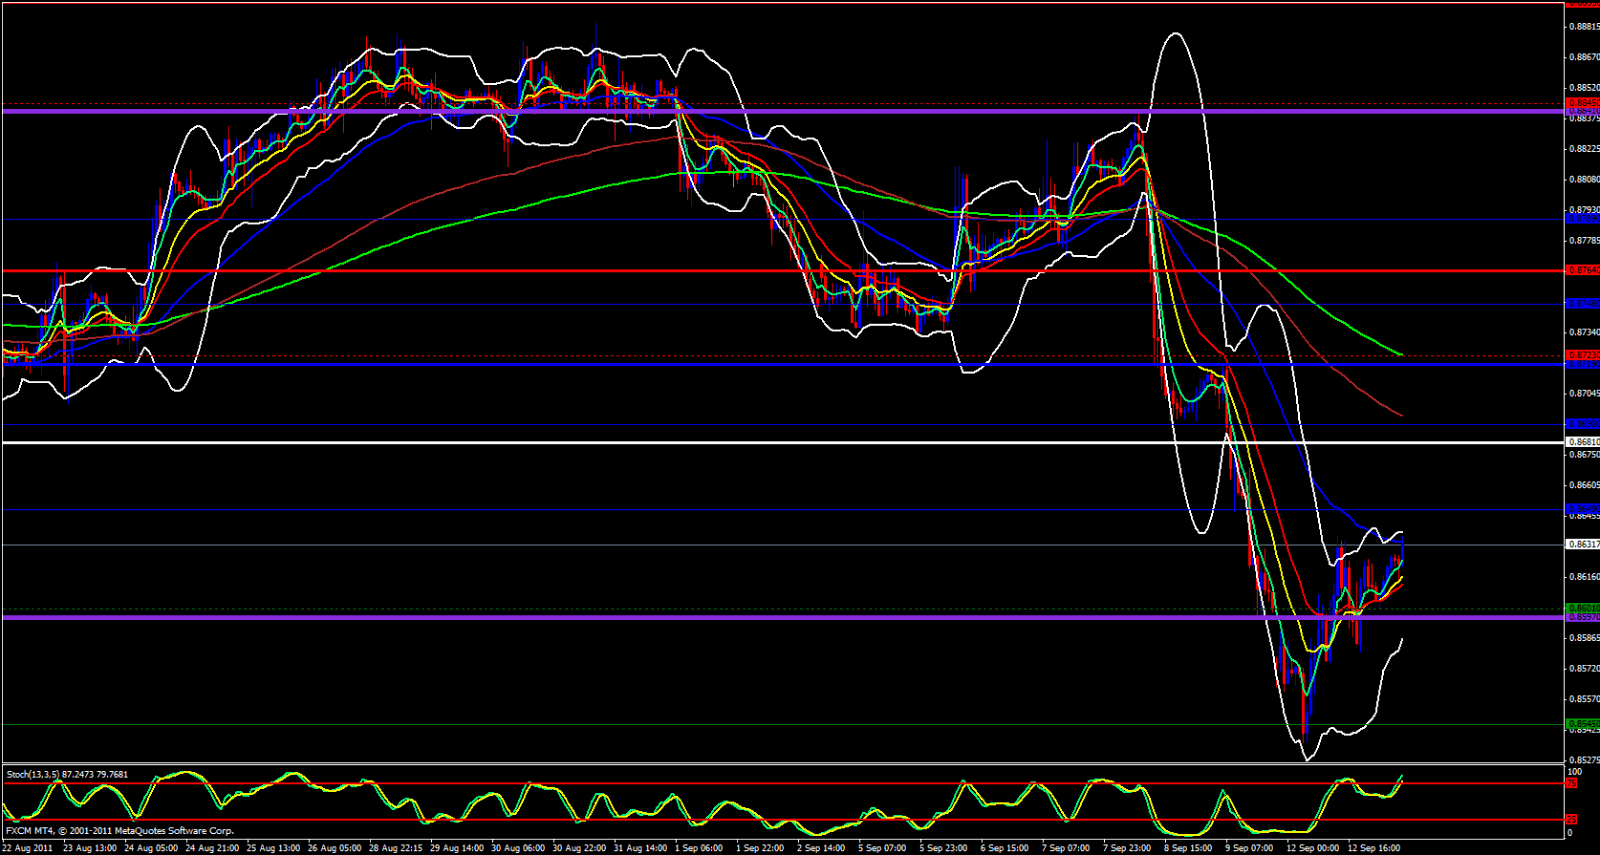Click the red 0.87640 price label

tap(1582, 270)
